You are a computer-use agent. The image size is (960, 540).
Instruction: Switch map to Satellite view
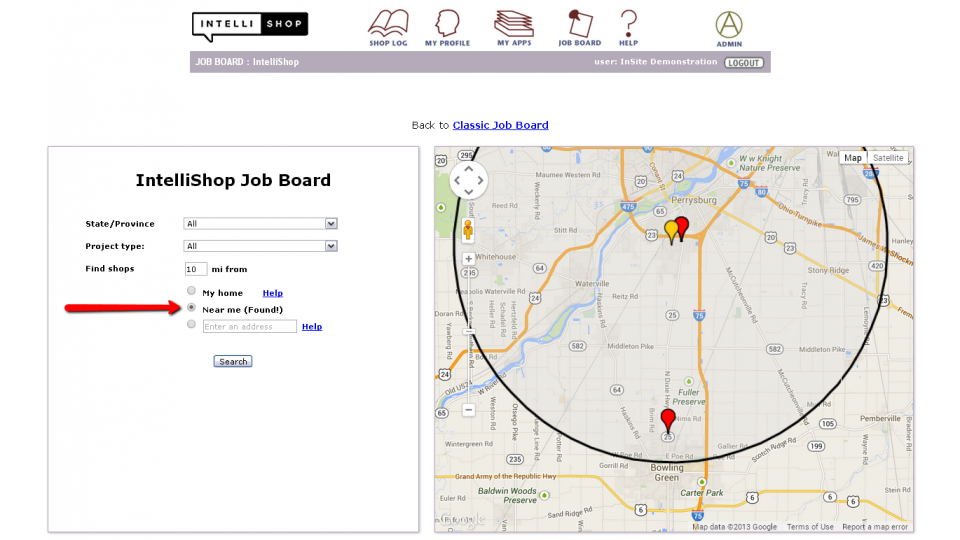point(887,158)
